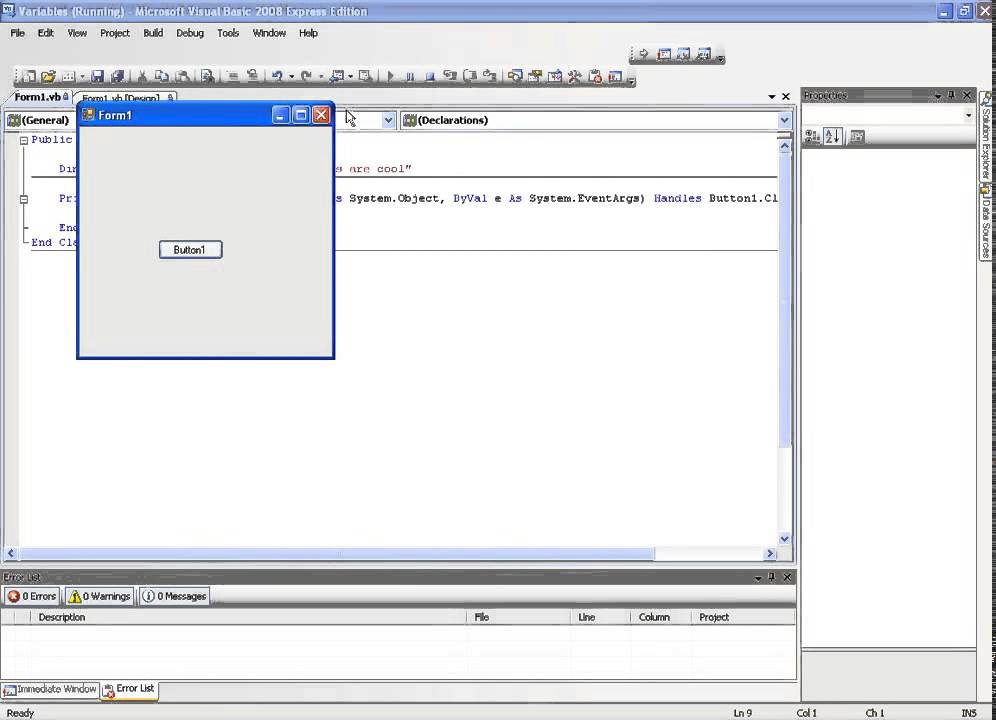Open Error List window position menu

pyautogui.click(x=758, y=577)
